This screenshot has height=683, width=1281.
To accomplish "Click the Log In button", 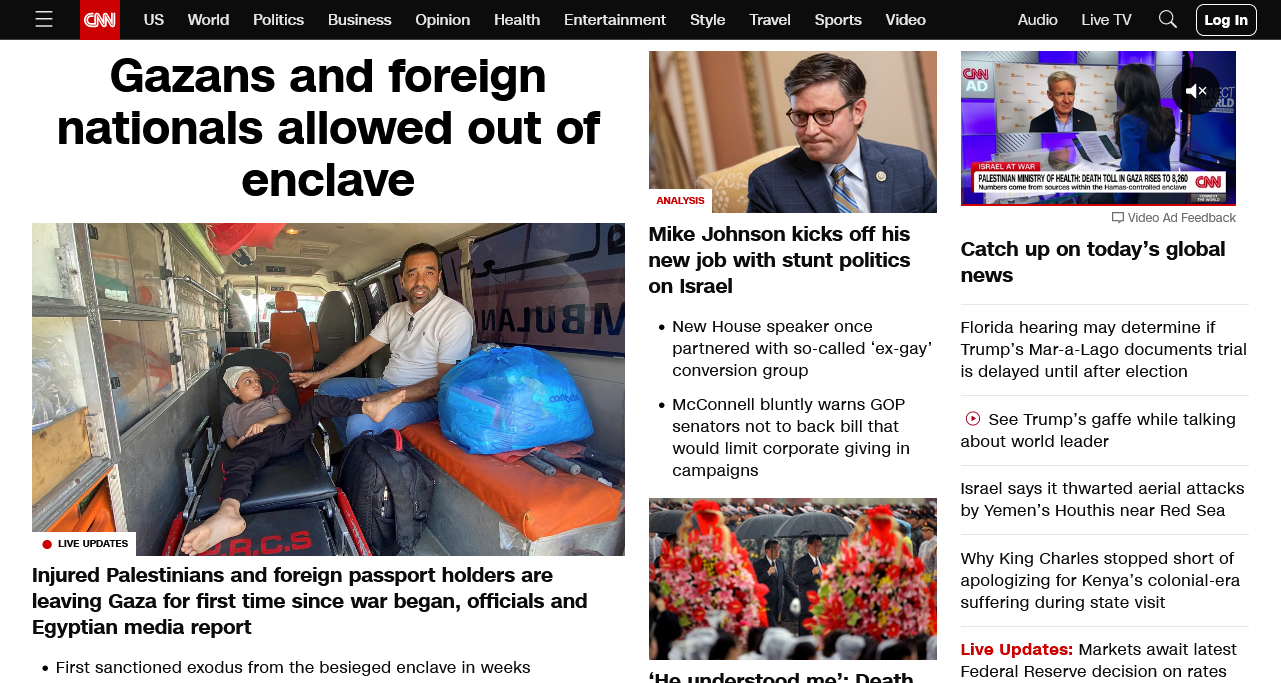I will pos(1226,20).
